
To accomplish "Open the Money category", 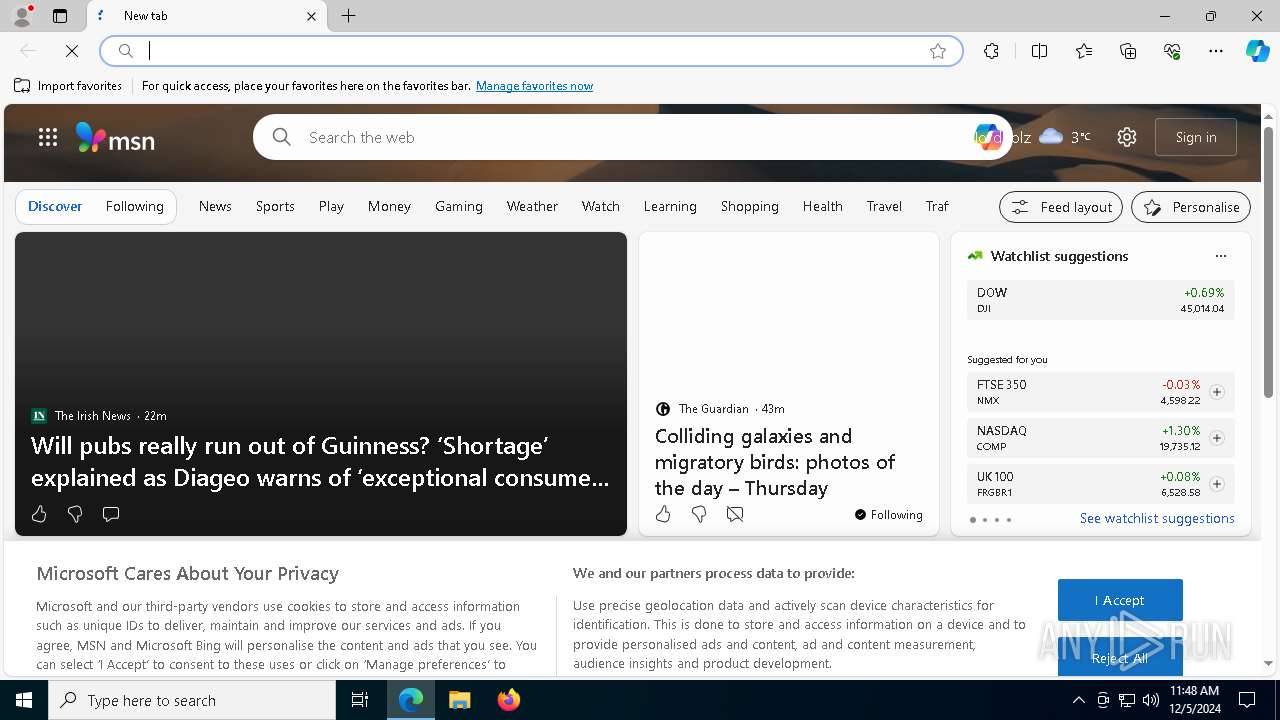I will [389, 206].
